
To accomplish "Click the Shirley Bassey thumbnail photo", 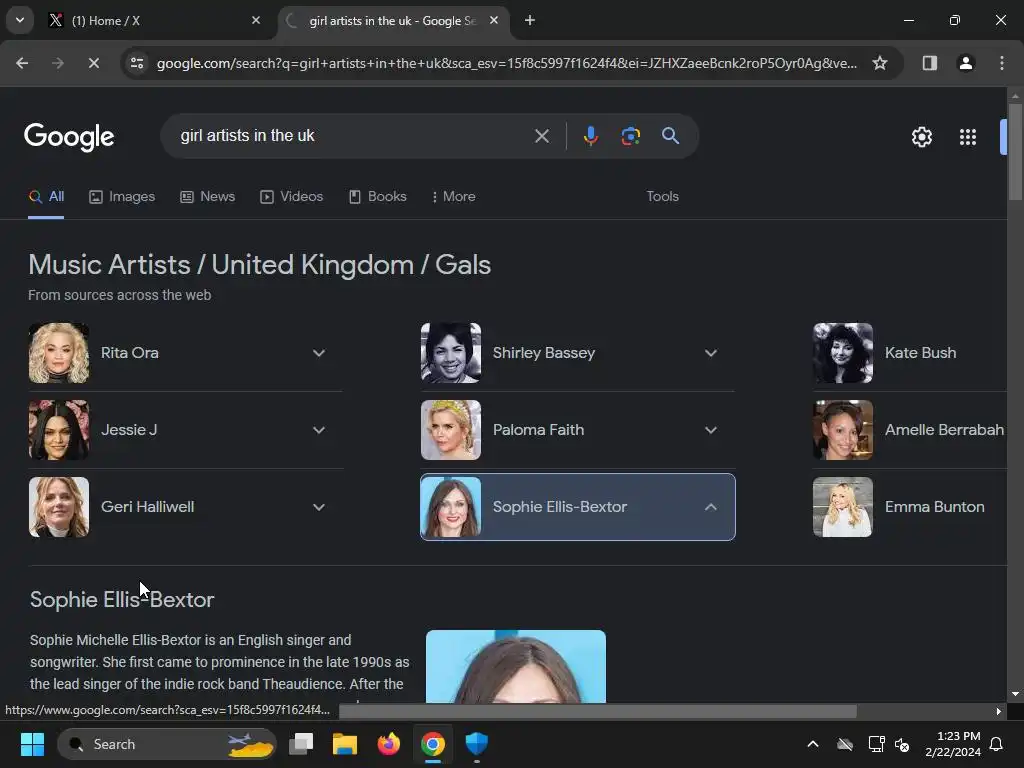I will click(451, 353).
